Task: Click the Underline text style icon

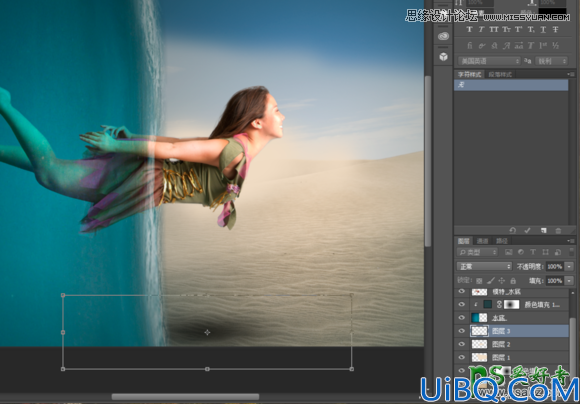Action: (x=543, y=30)
